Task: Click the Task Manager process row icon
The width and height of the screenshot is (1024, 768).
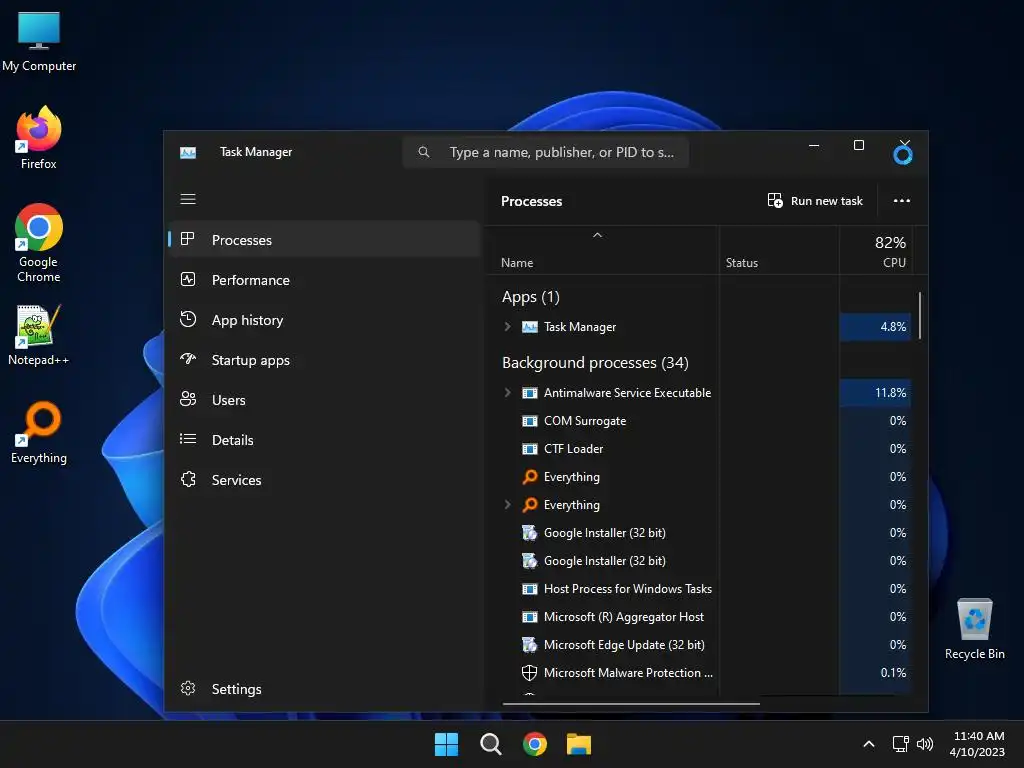Action: coord(530,327)
